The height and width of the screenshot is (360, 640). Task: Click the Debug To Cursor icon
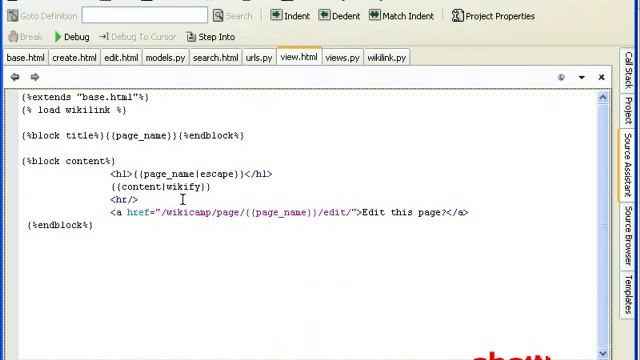104,37
